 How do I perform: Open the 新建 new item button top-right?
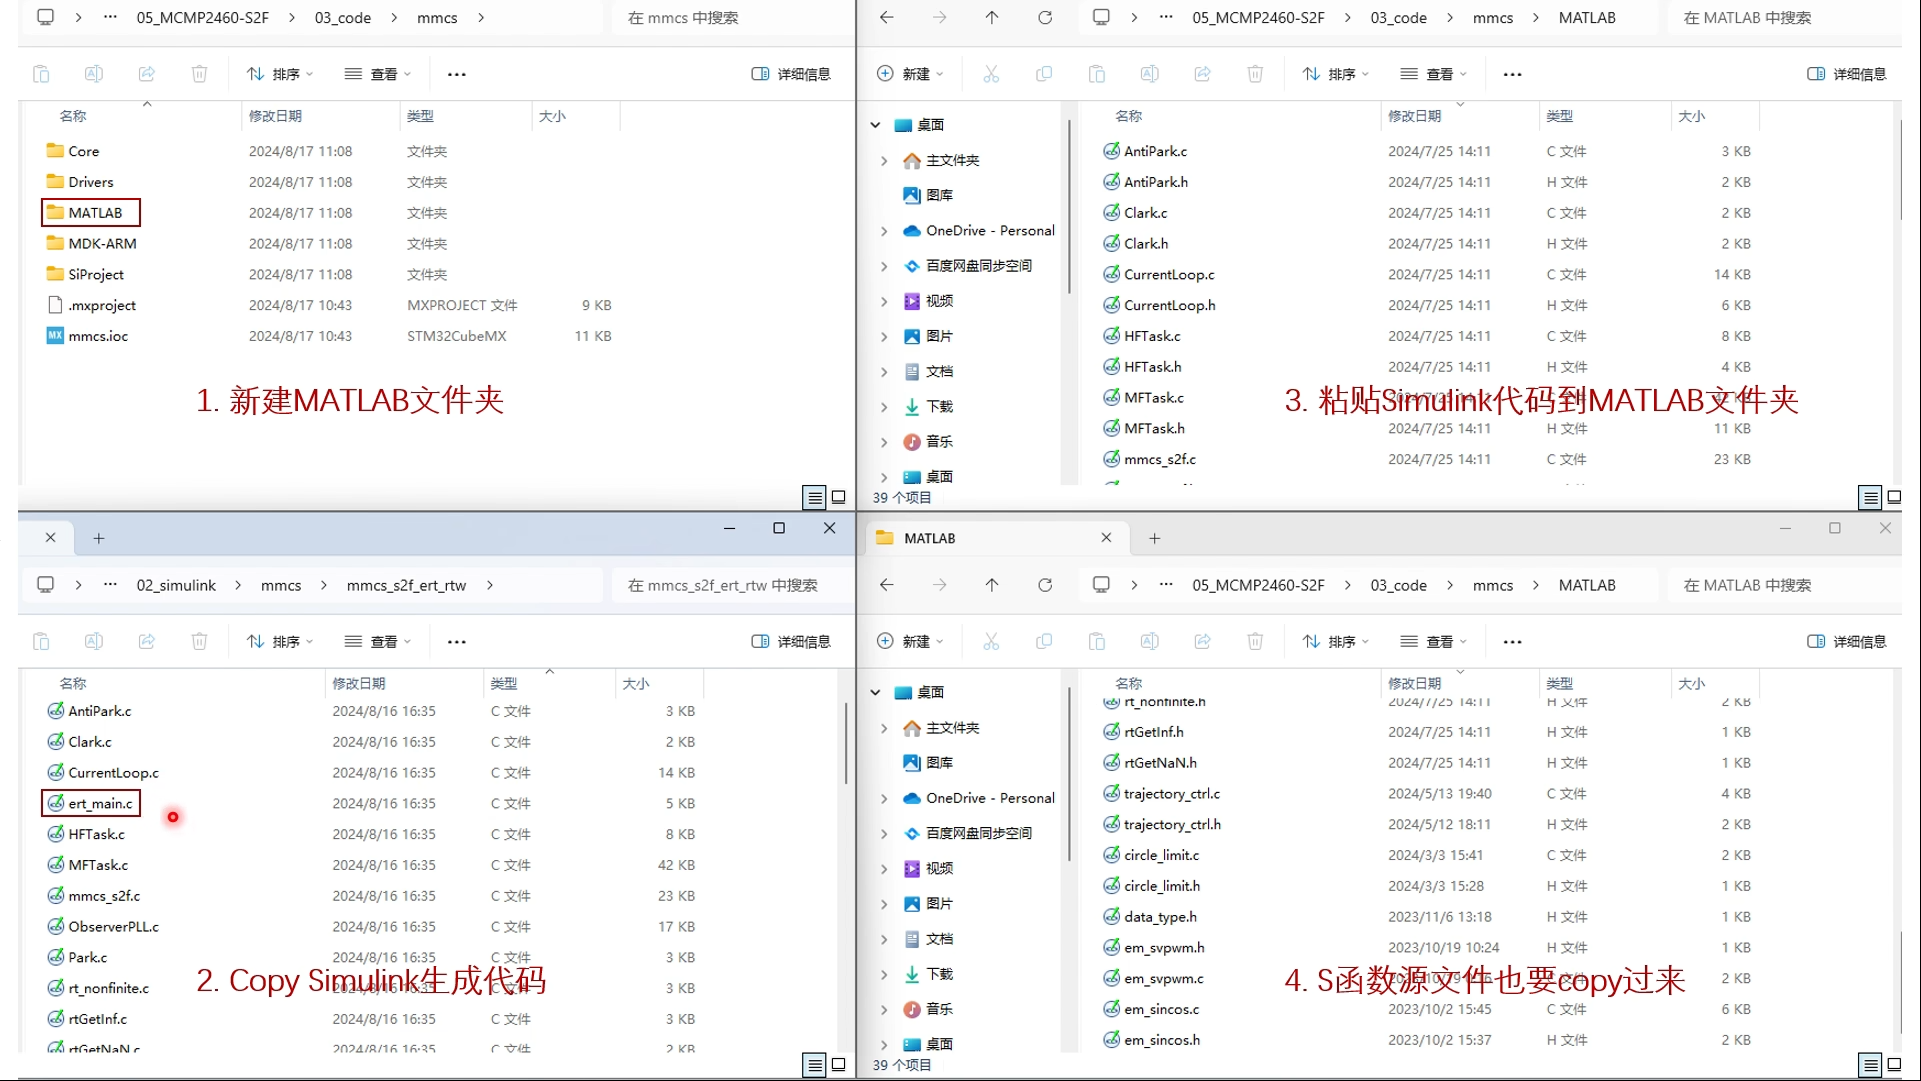pos(909,74)
